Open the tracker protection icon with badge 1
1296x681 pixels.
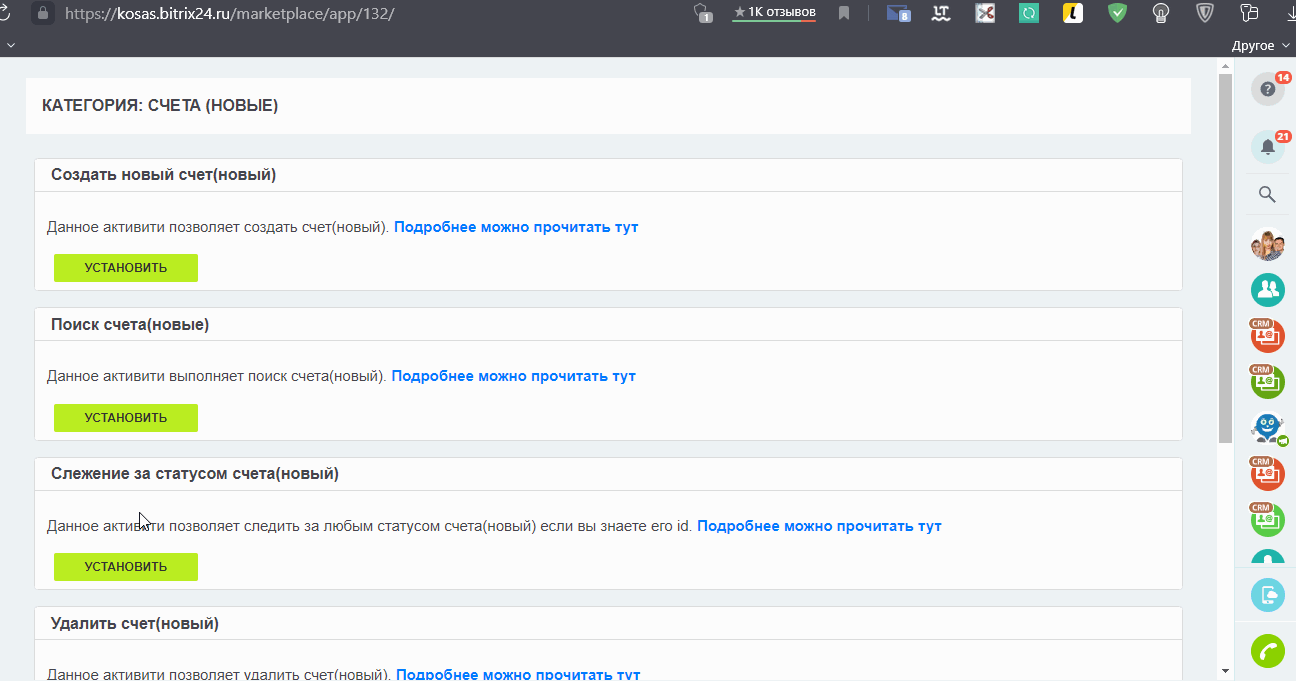click(703, 13)
